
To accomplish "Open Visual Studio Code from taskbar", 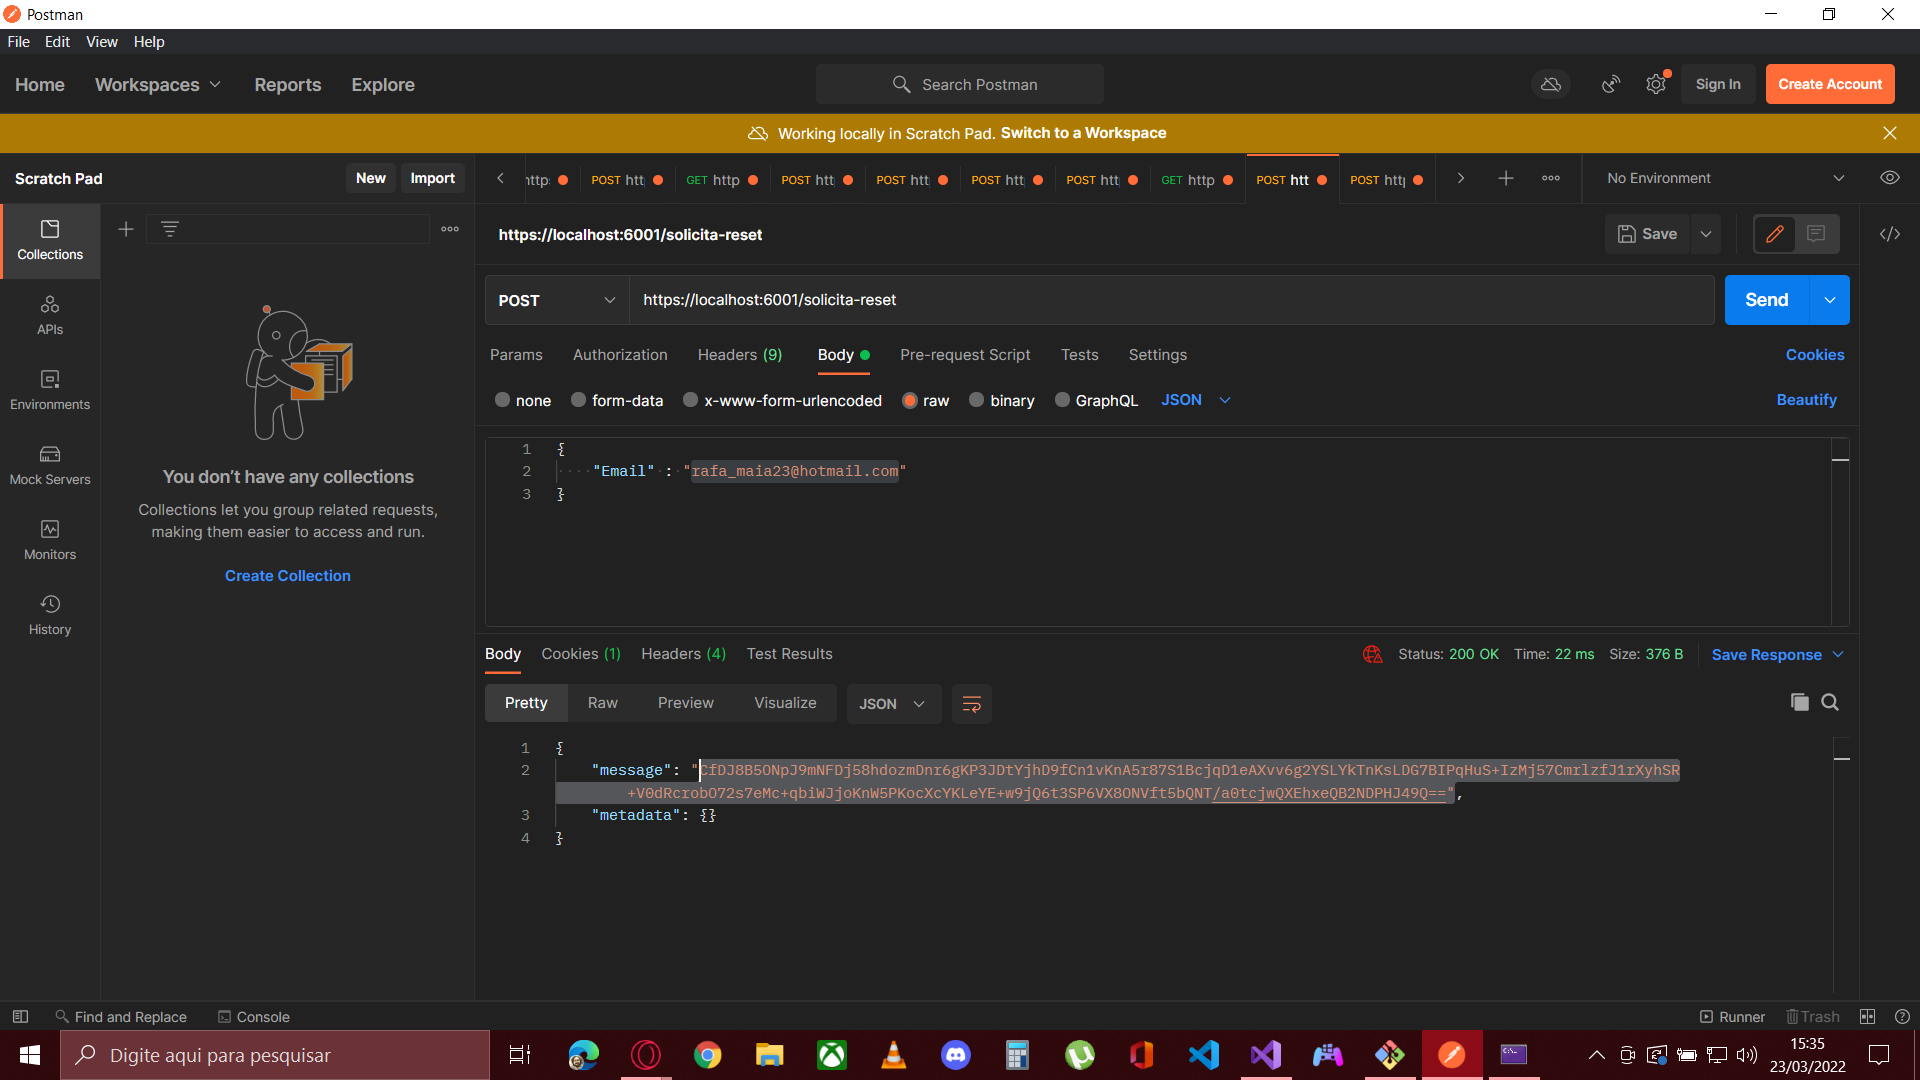I will (1204, 1055).
